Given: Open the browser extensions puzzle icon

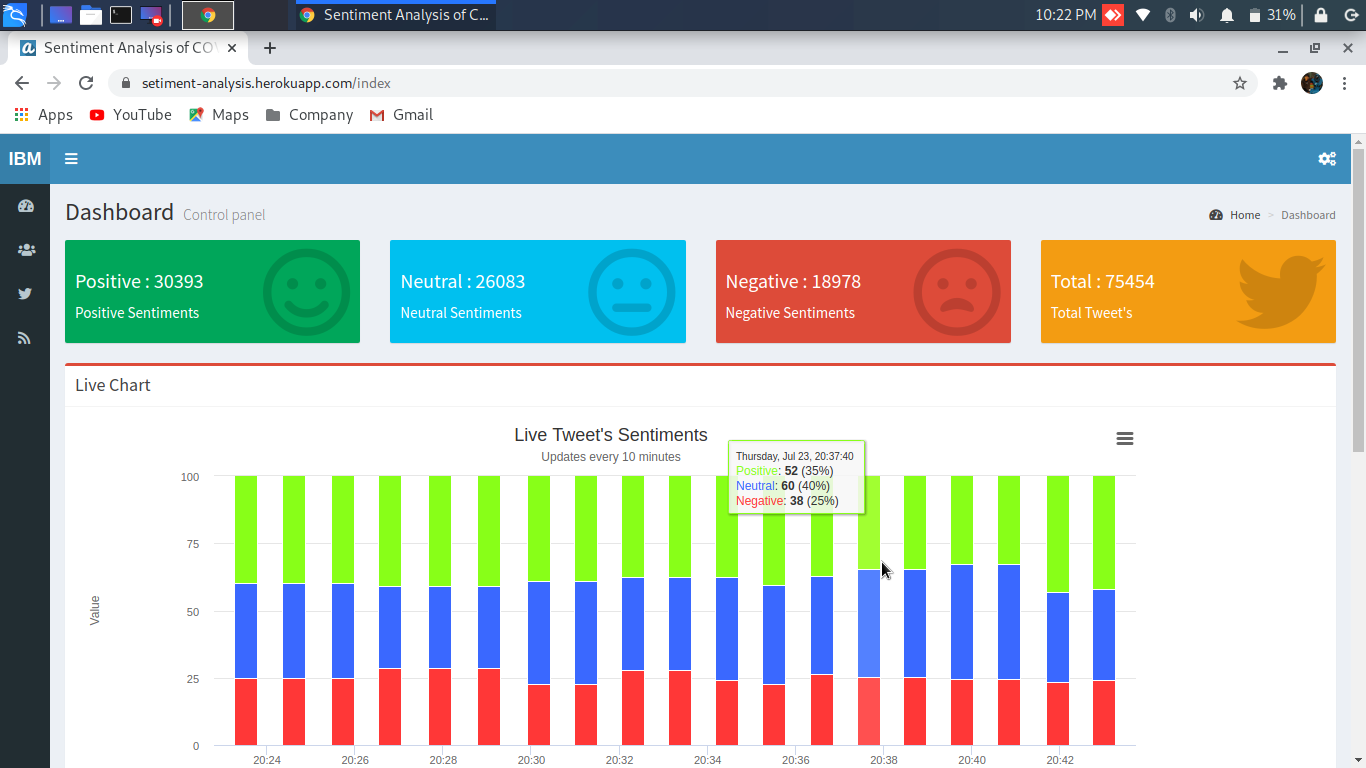Looking at the screenshot, I should pos(1279,83).
